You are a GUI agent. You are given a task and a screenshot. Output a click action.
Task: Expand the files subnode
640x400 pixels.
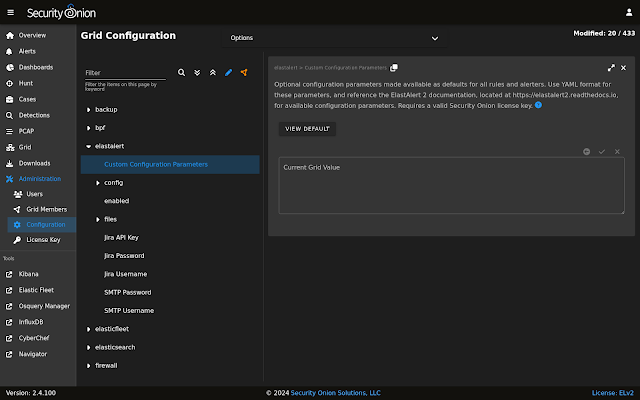(x=98, y=220)
